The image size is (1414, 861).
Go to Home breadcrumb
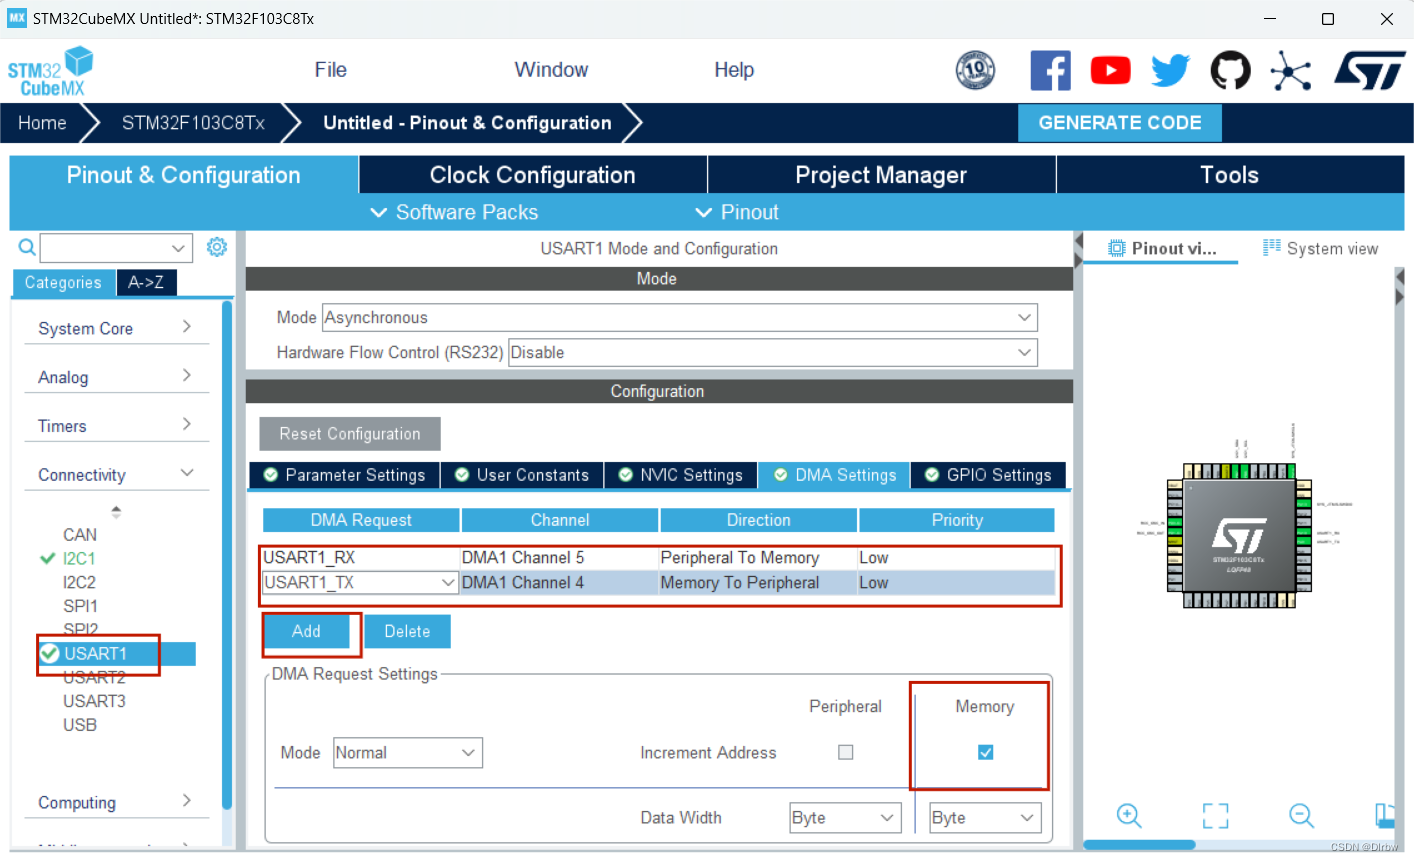[x=42, y=122]
